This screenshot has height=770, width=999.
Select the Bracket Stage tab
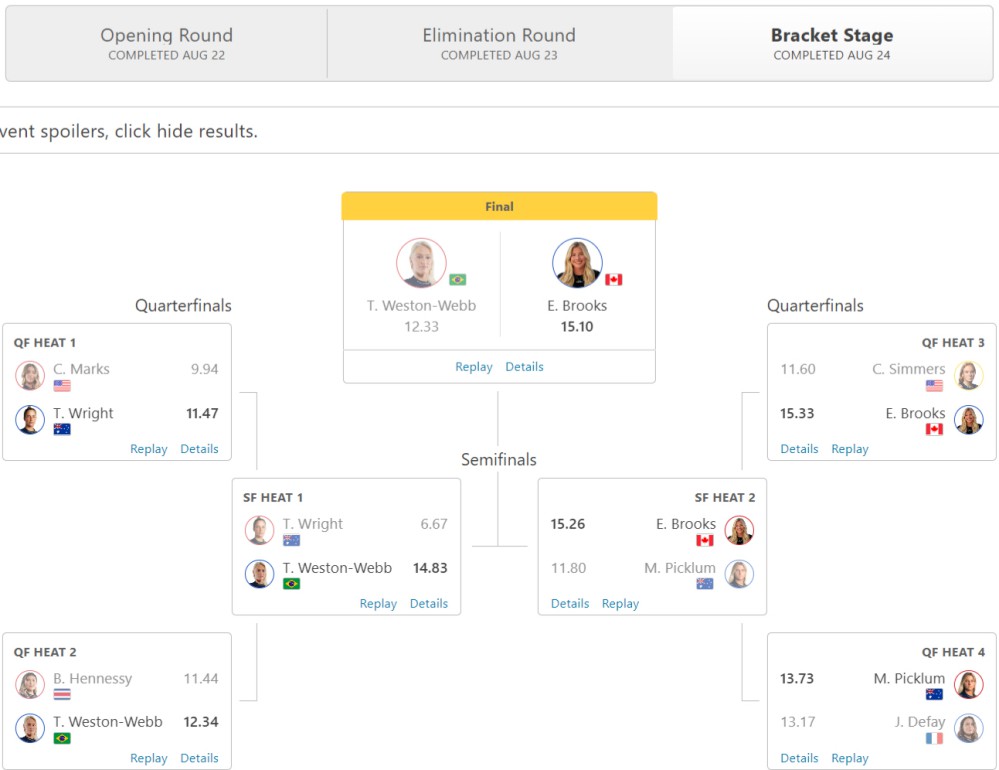coord(831,44)
